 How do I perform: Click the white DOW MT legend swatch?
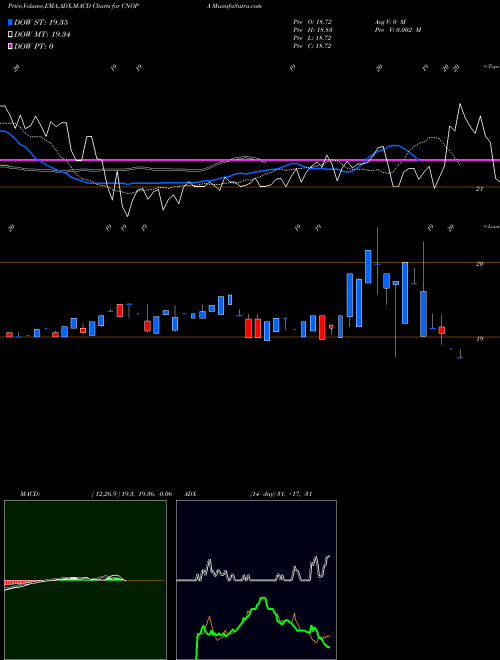tap(10, 35)
